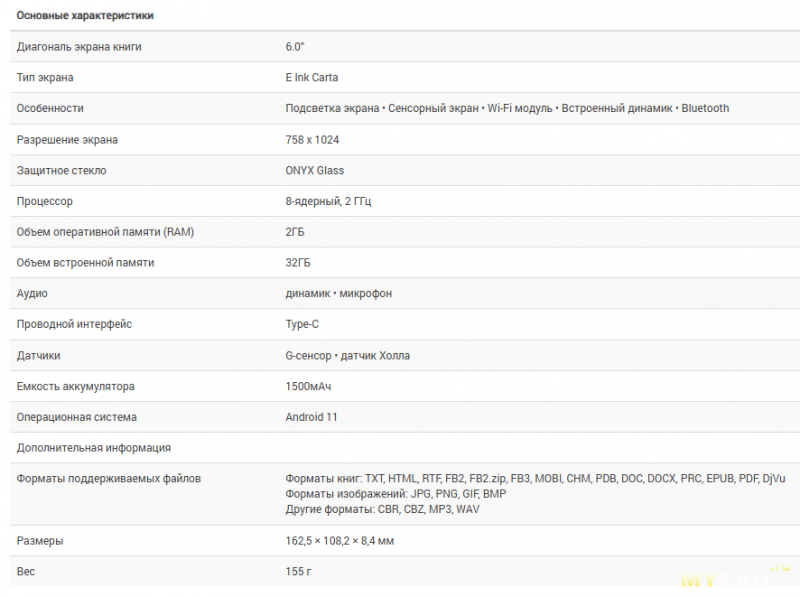Click the 'Дополнительная информация' row
Screen dimensions: 800x597
(x=405, y=448)
